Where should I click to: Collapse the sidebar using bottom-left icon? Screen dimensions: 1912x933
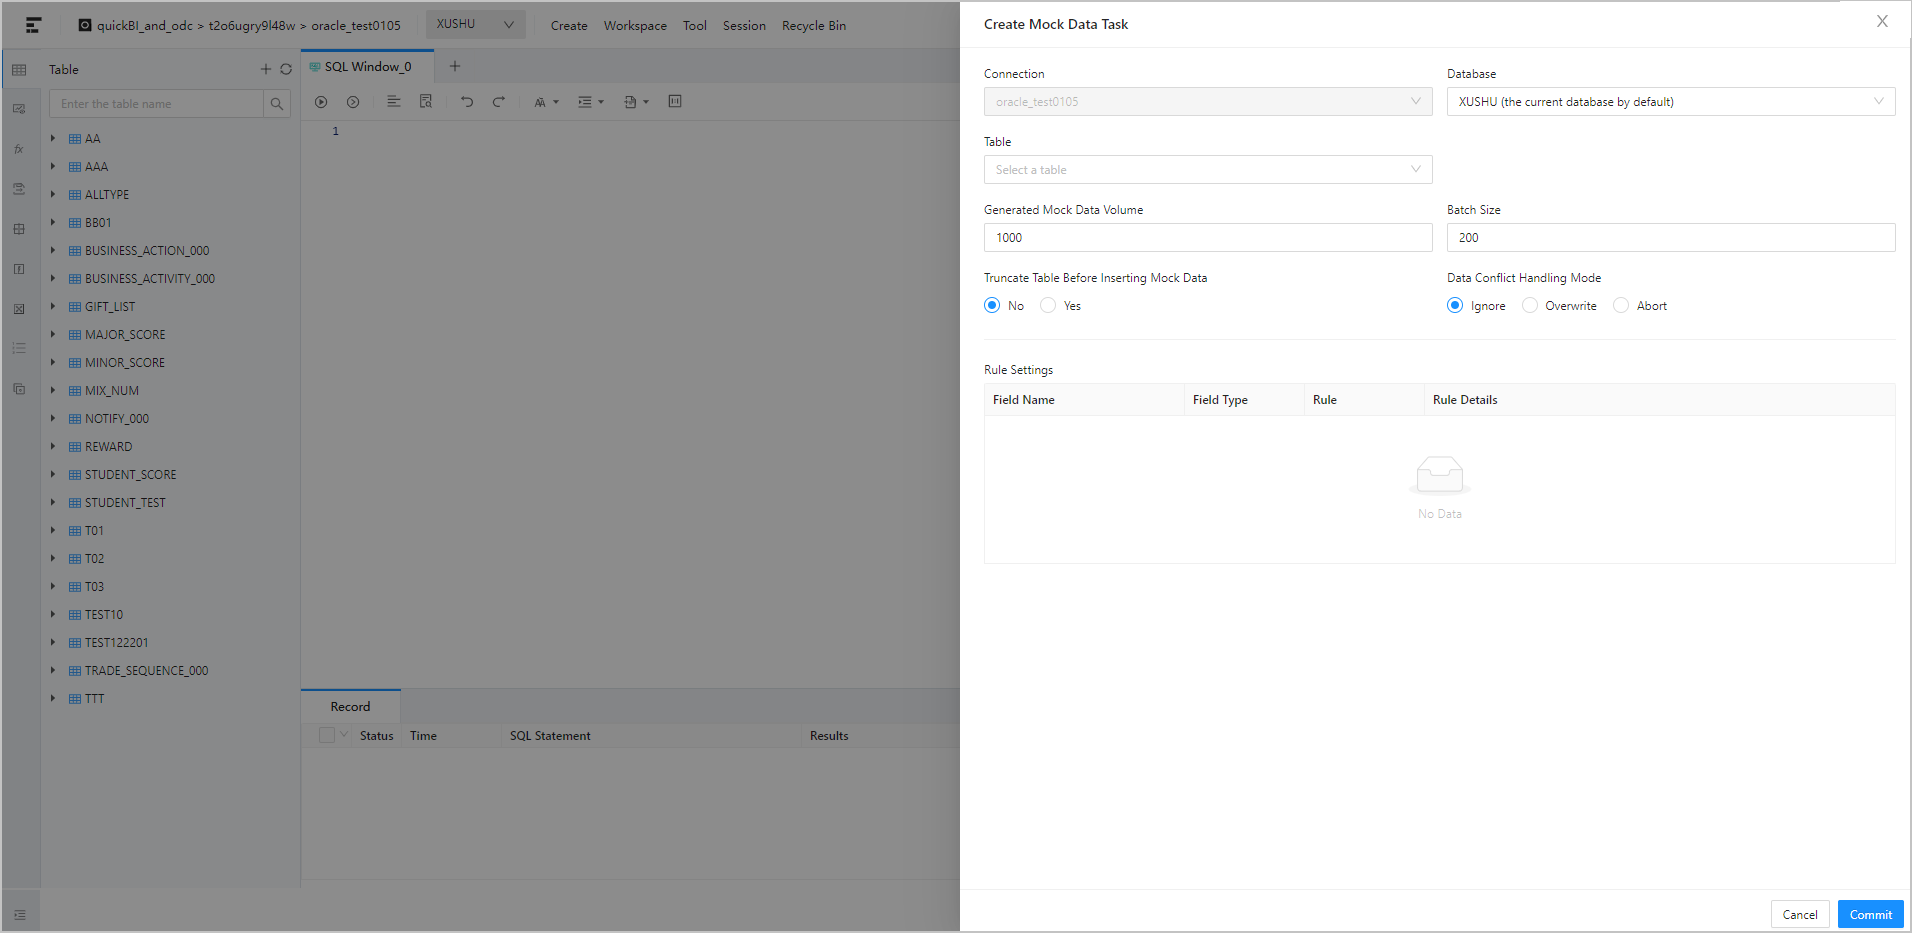tap(20, 915)
